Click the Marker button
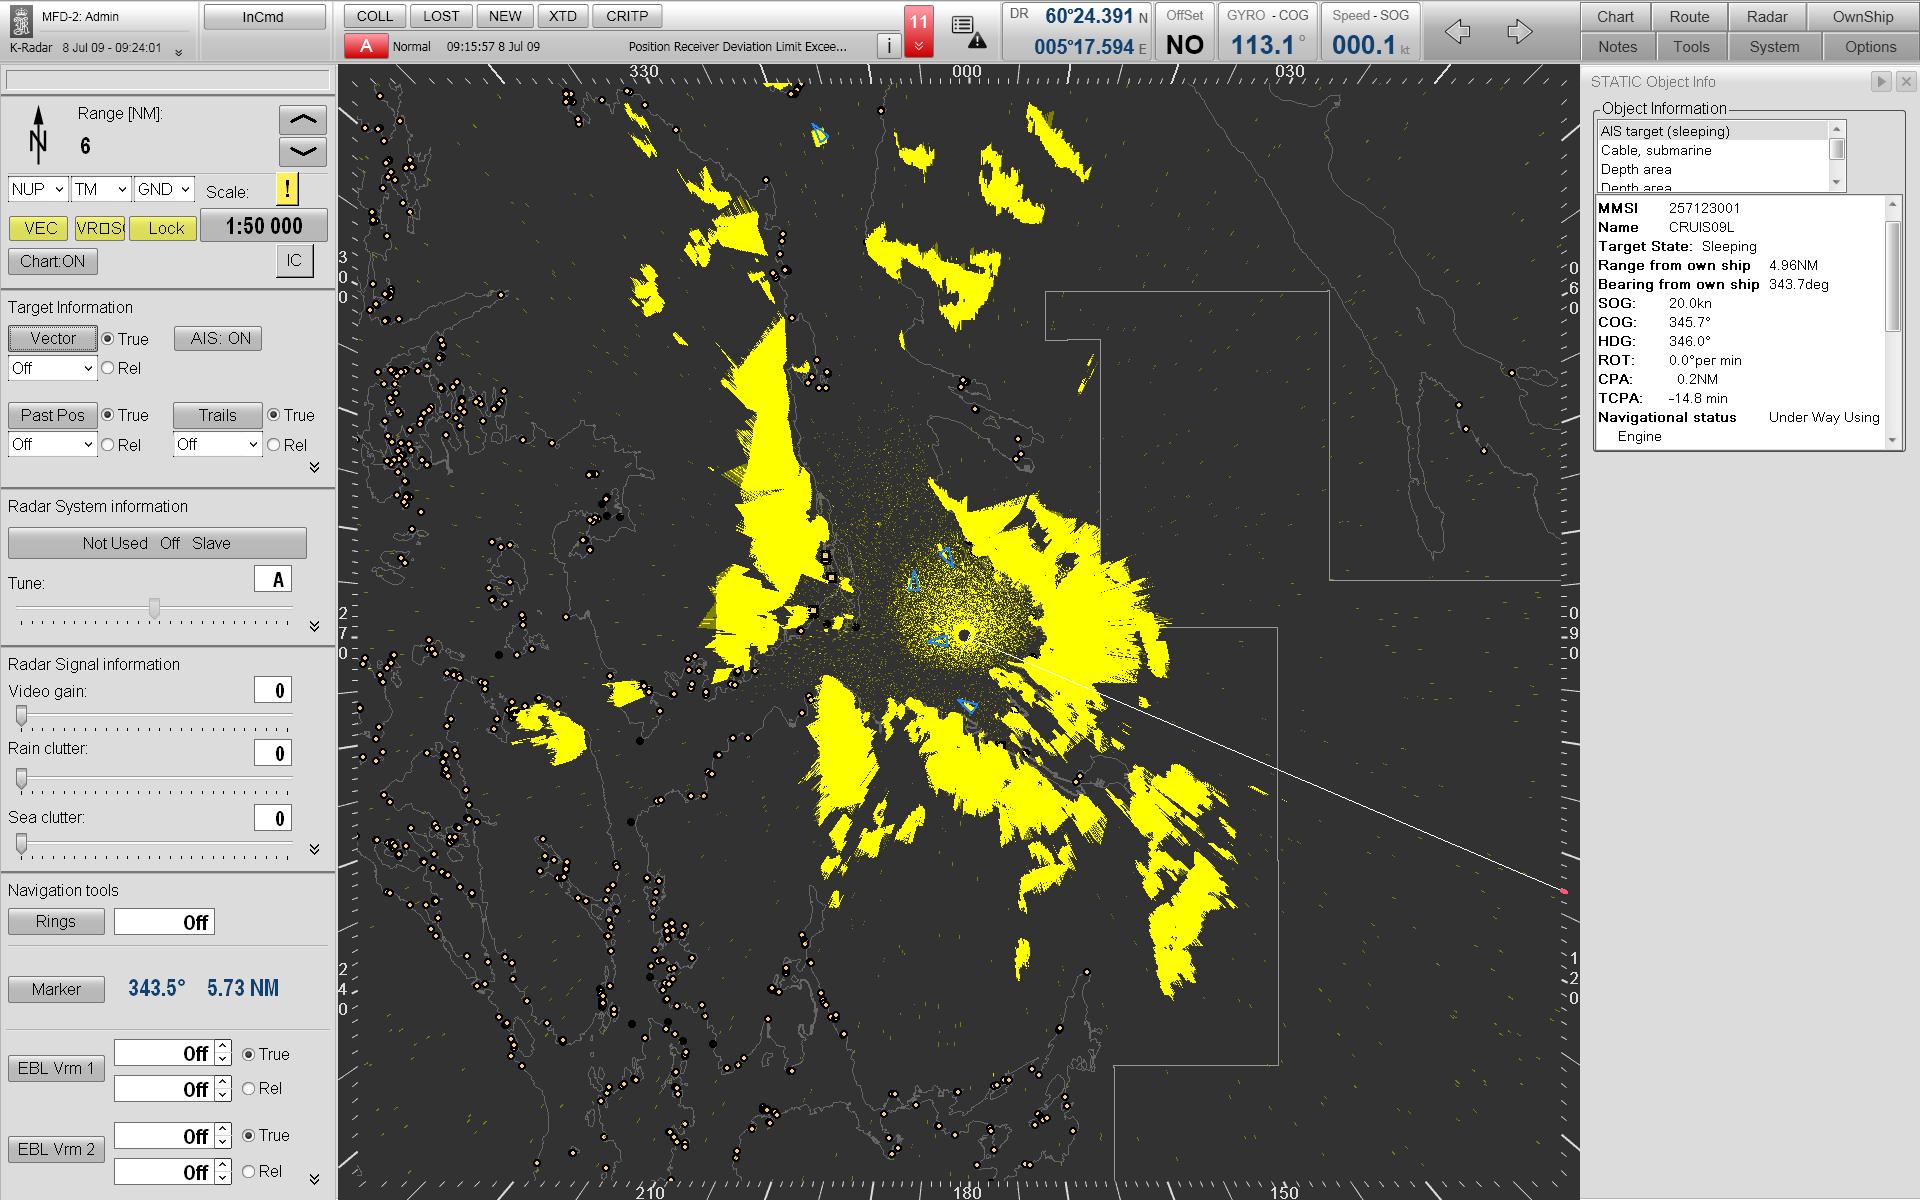The image size is (1920, 1200). click(x=56, y=989)
